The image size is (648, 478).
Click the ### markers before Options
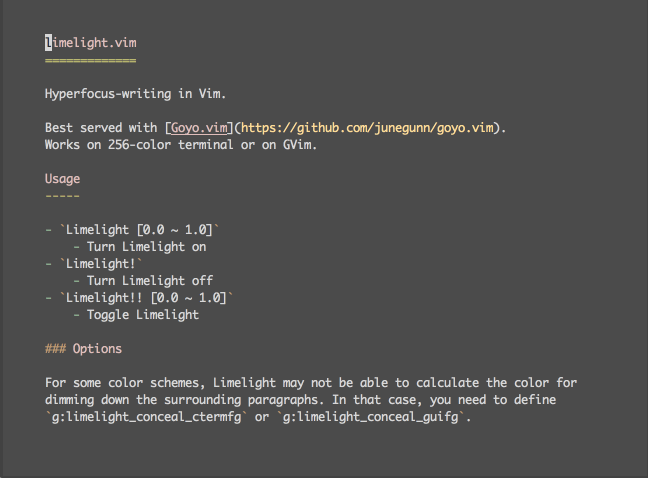tap(55, 349)
